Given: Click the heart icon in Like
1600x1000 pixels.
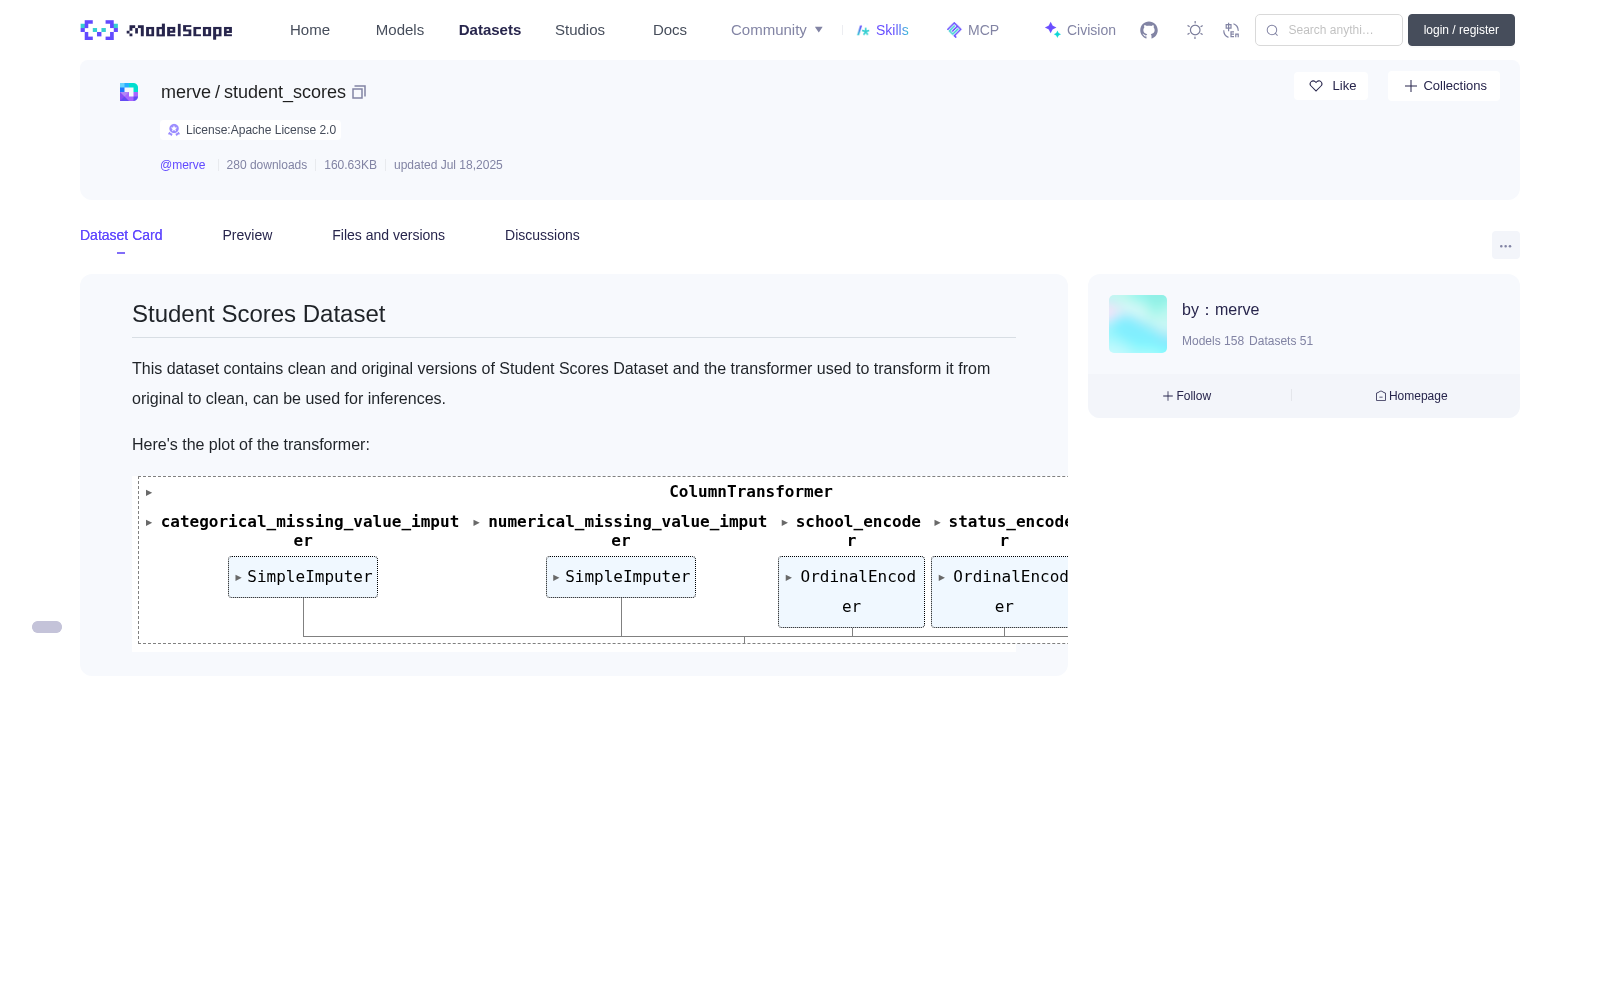Looking at the screenshot, I should (x=1316, y=86).
